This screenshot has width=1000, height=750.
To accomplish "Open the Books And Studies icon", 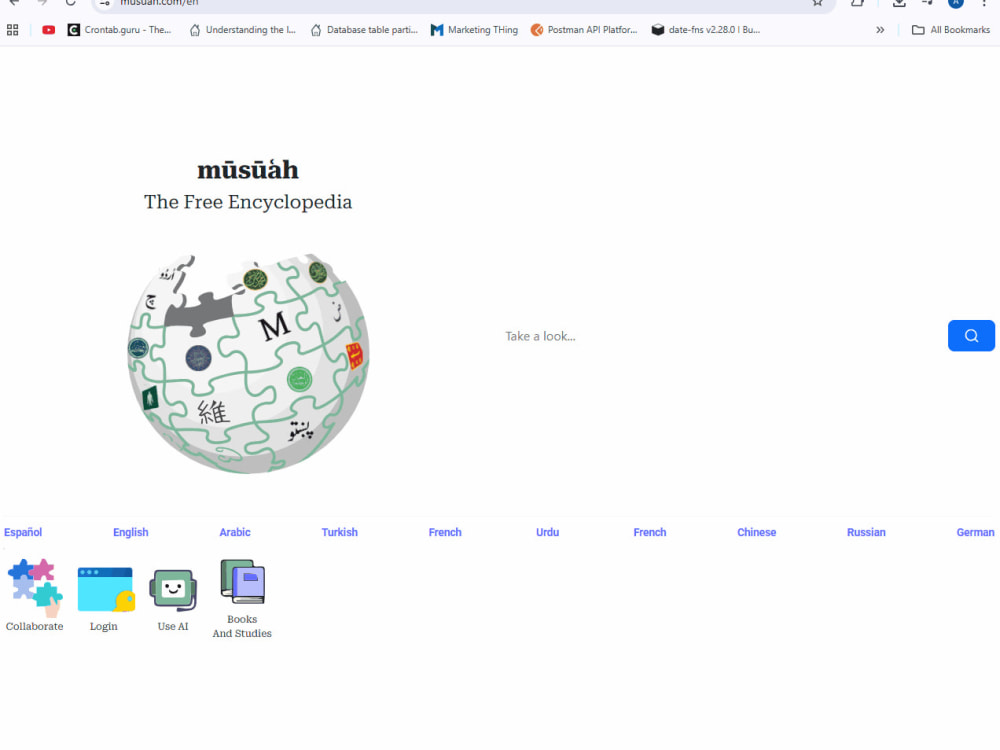I will [x=242, y=581].
